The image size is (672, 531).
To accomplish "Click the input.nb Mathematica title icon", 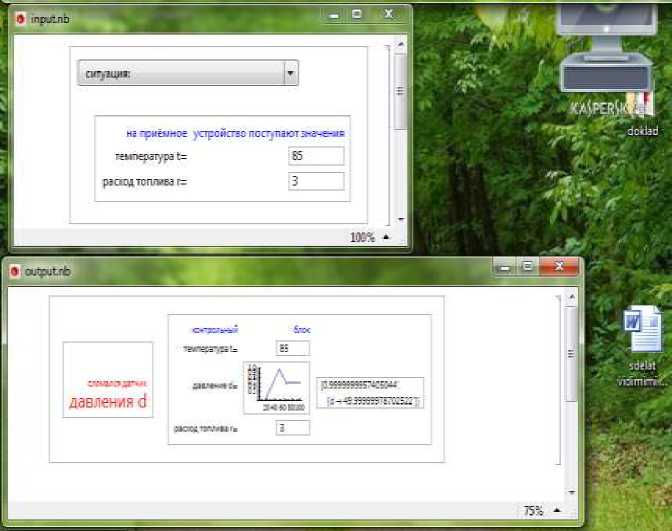I will pos(20,19).
